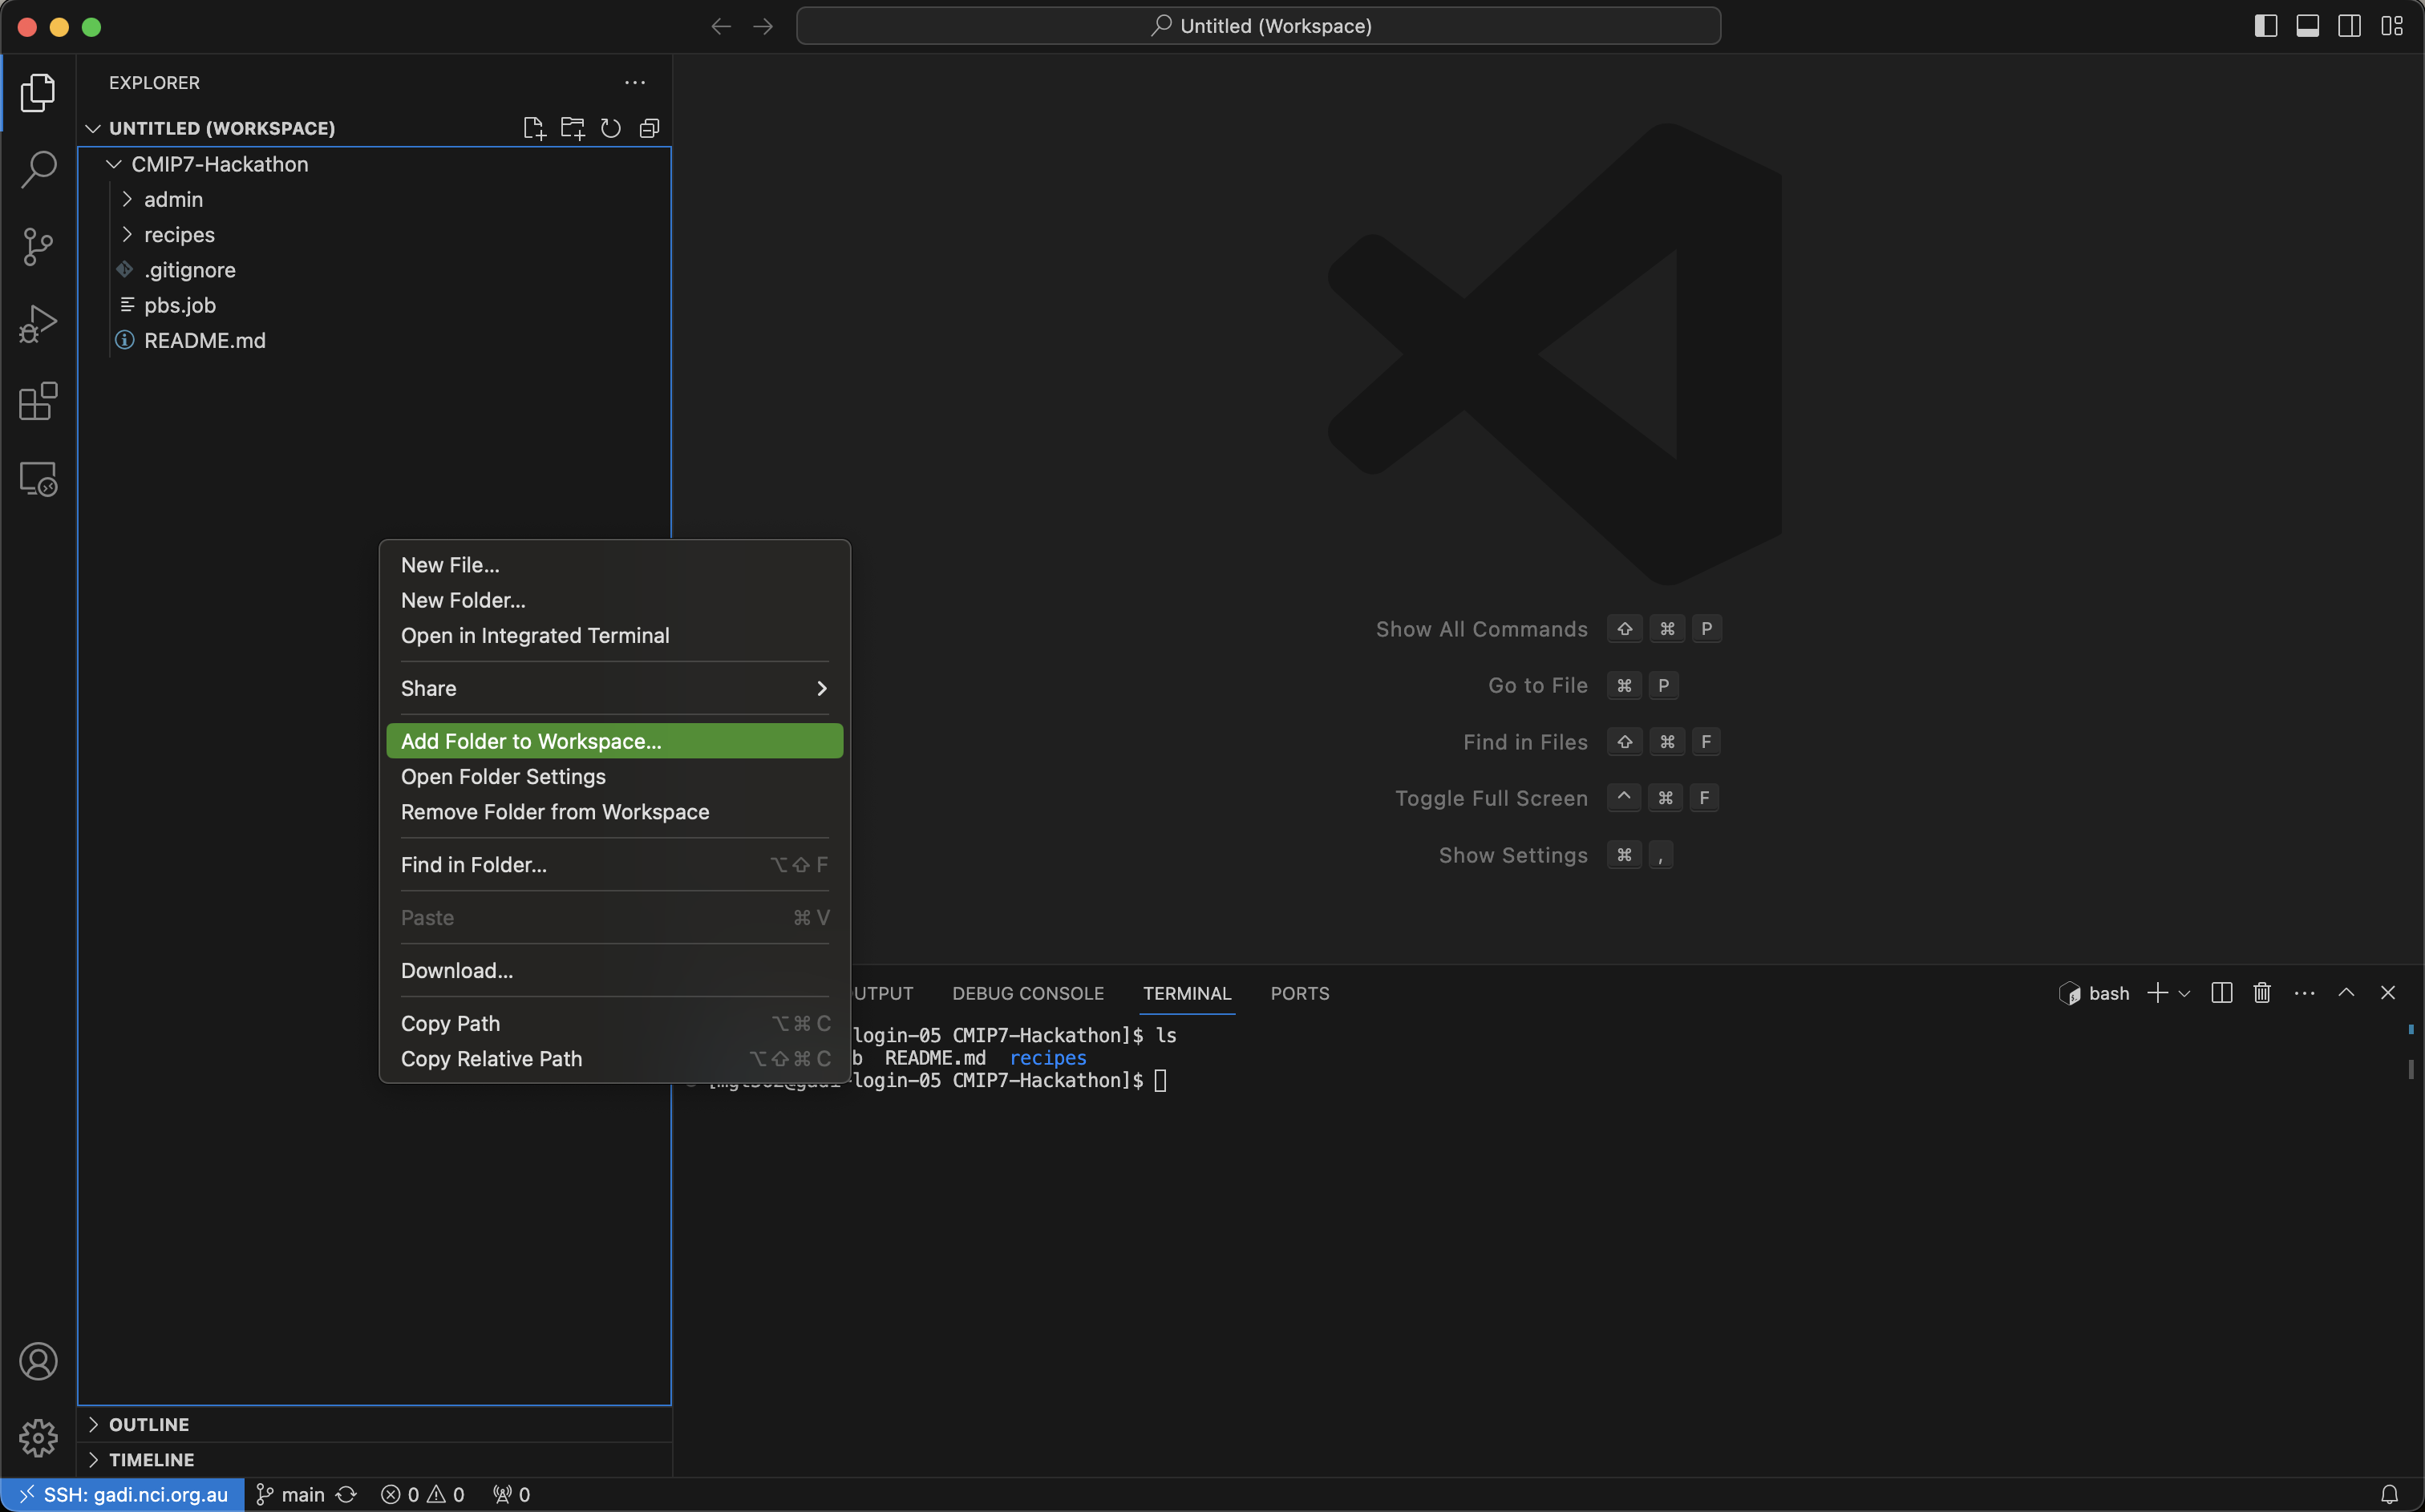Choose New File... from context menu
2425x1512 pixels.
[614, 565]
